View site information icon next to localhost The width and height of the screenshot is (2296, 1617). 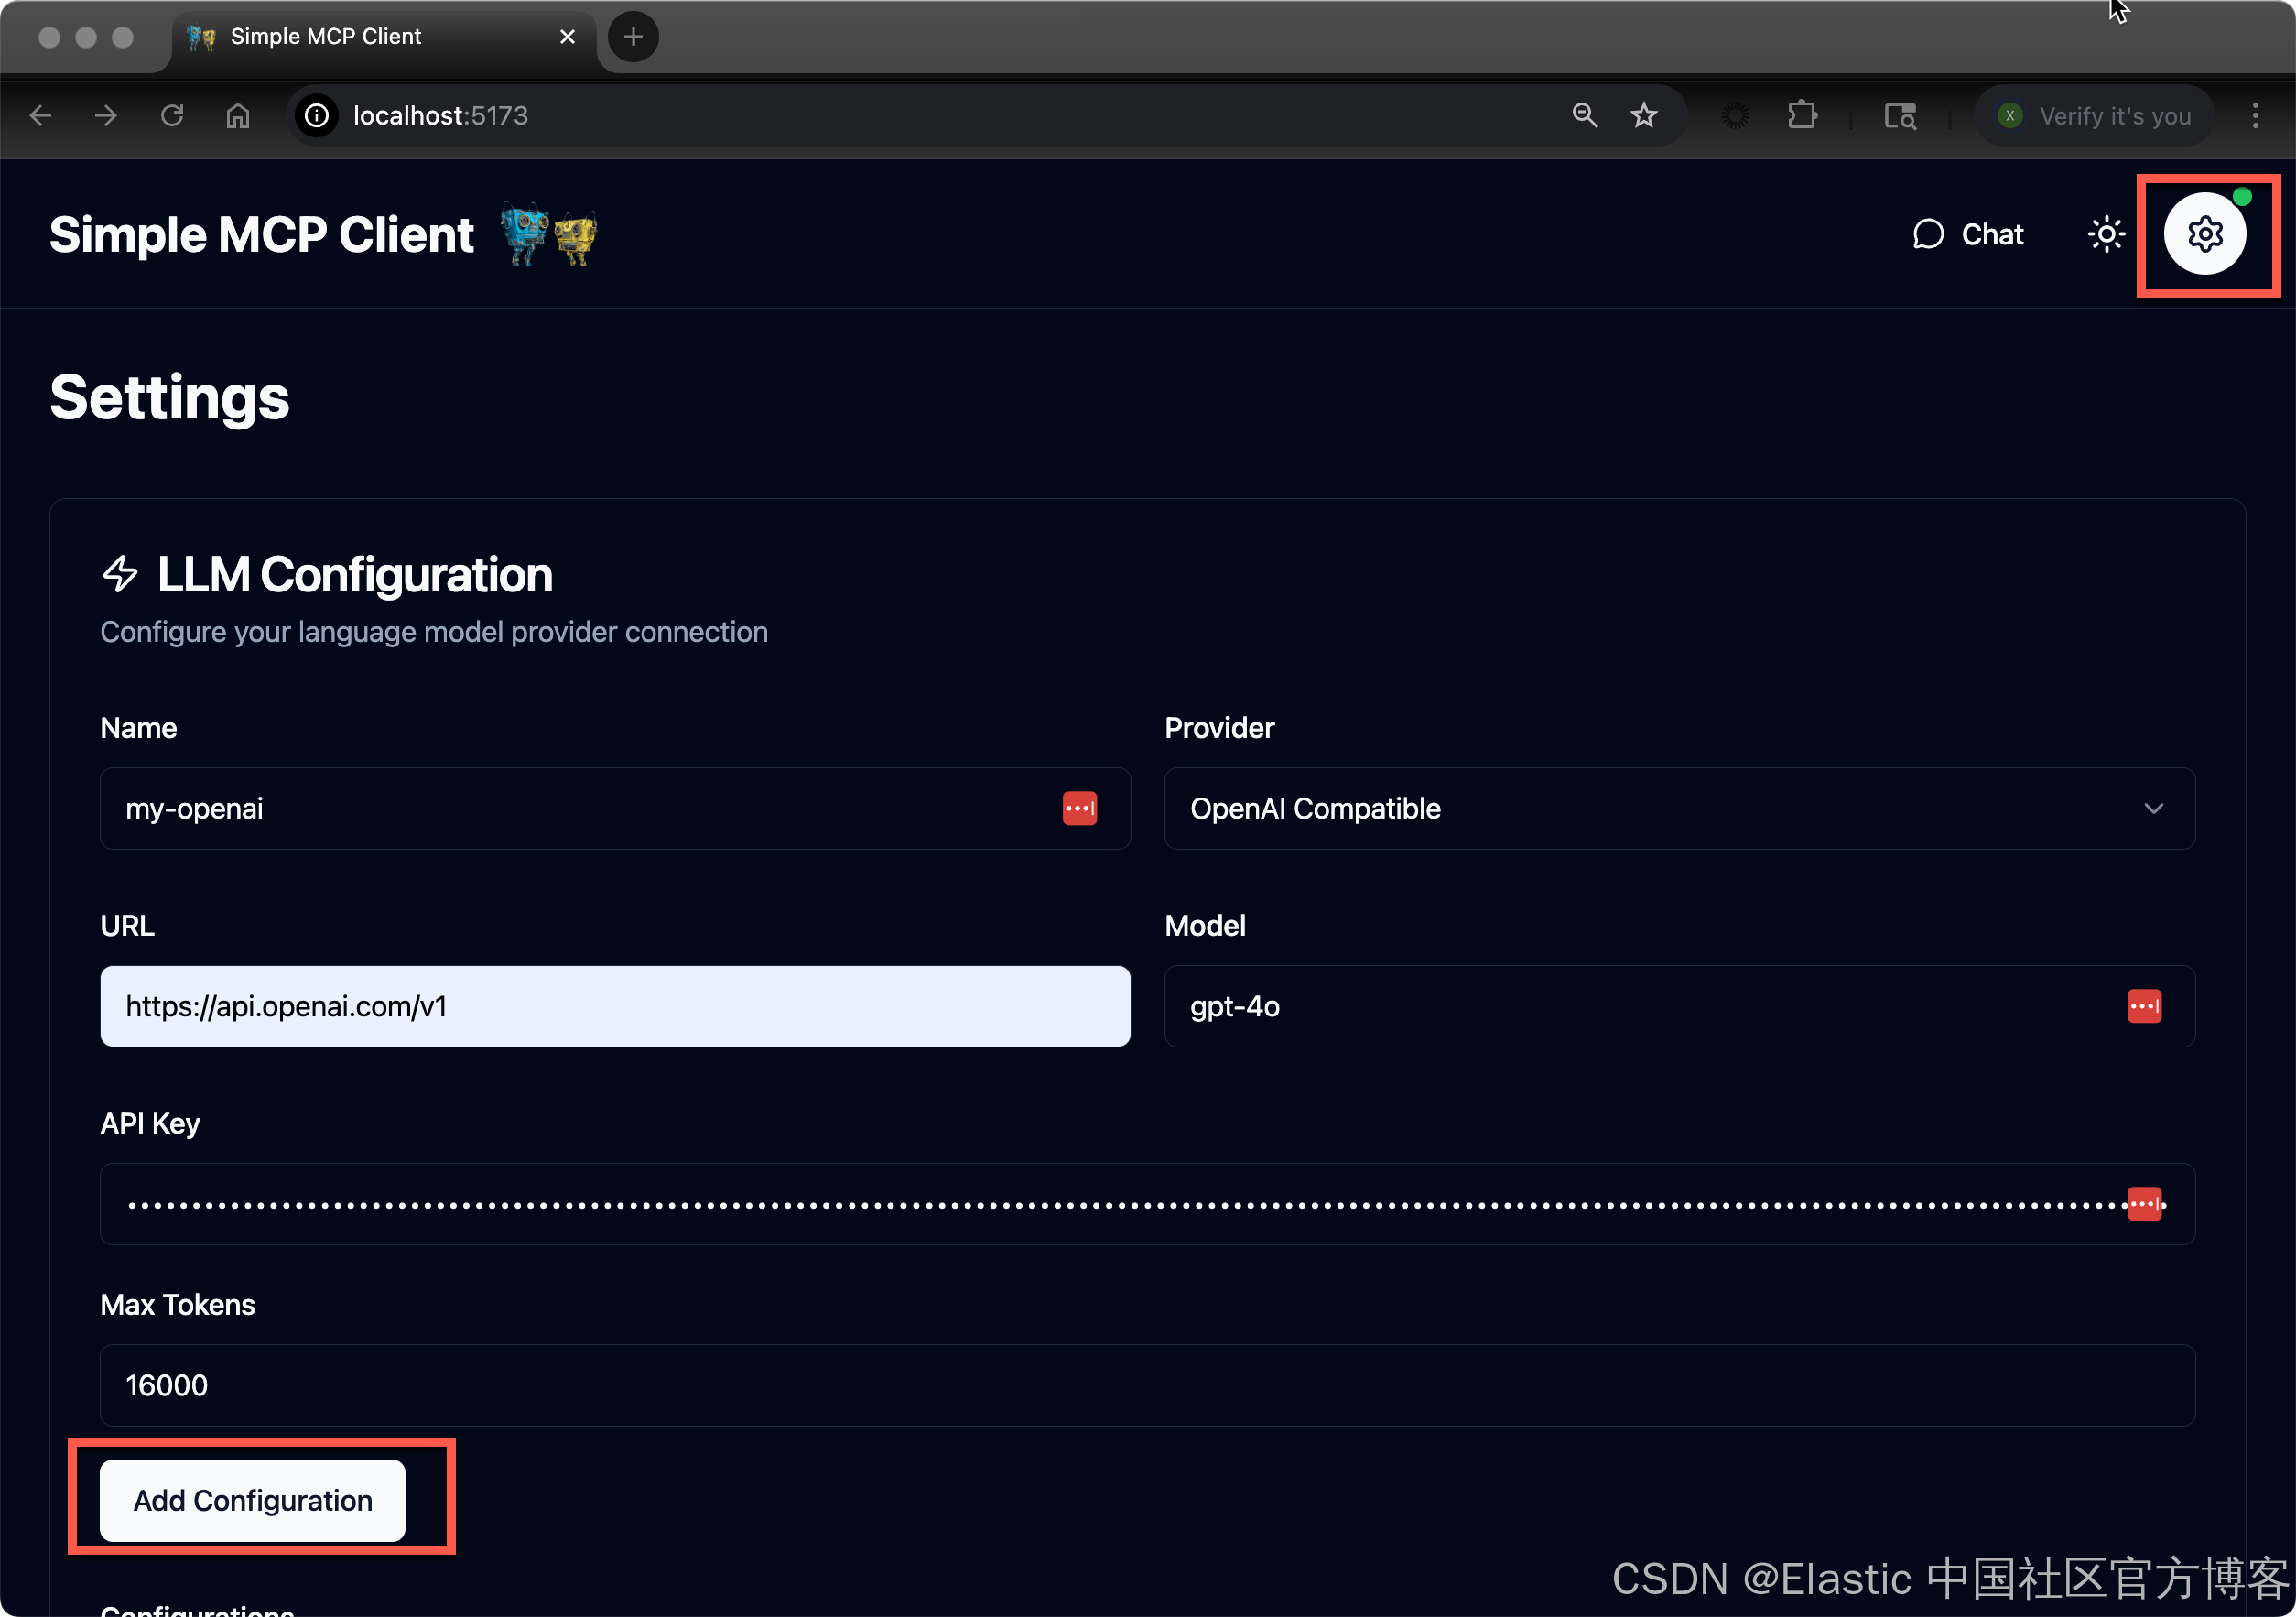coord(317,116)
